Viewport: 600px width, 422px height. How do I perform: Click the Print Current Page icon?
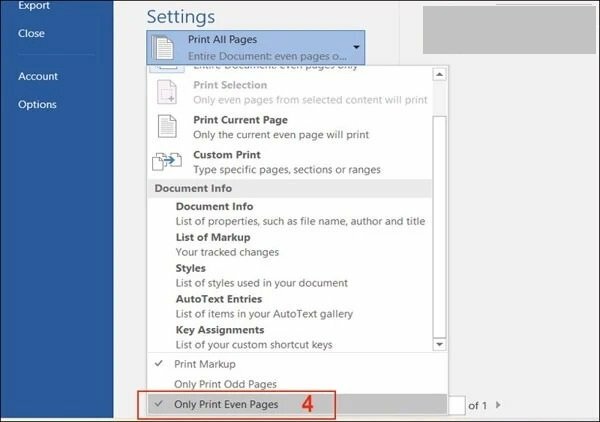165,126
